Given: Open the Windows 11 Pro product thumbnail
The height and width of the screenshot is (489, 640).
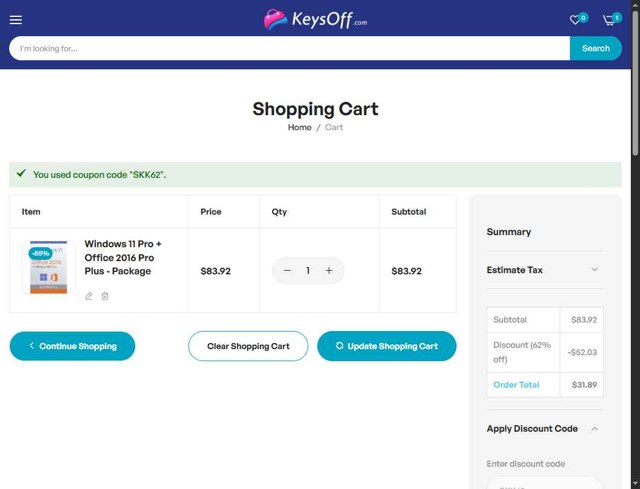Looking at the screenshot, I should 49,267.
